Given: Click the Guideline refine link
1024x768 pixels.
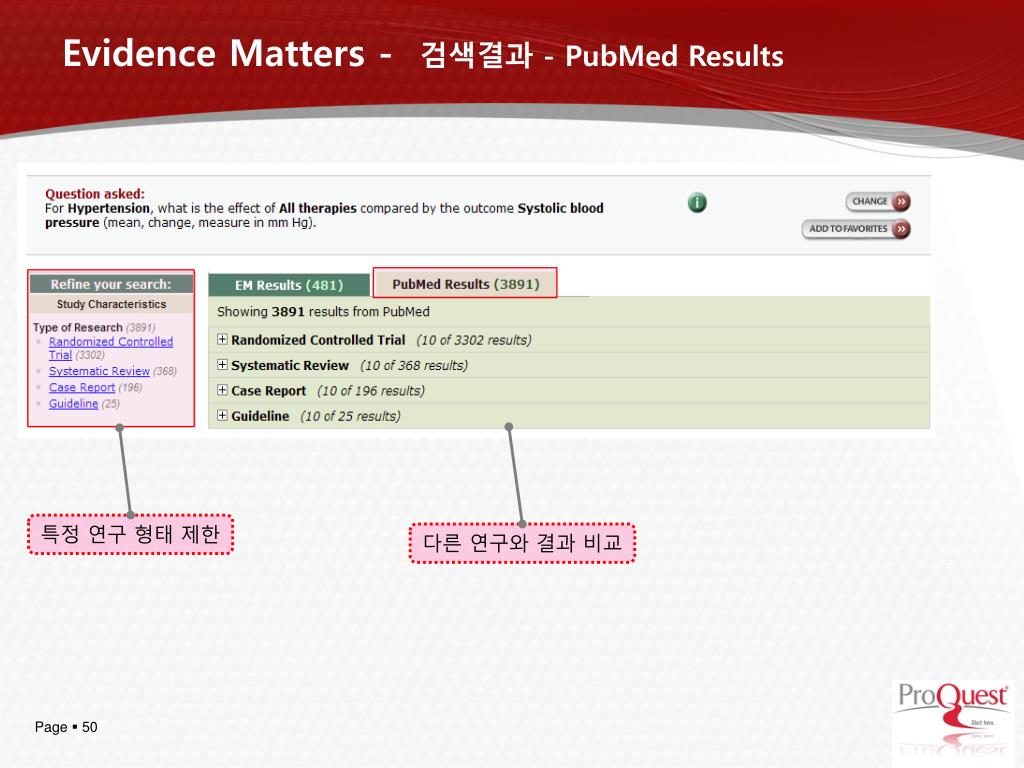Looking at the screenshot, I should 73,404.
